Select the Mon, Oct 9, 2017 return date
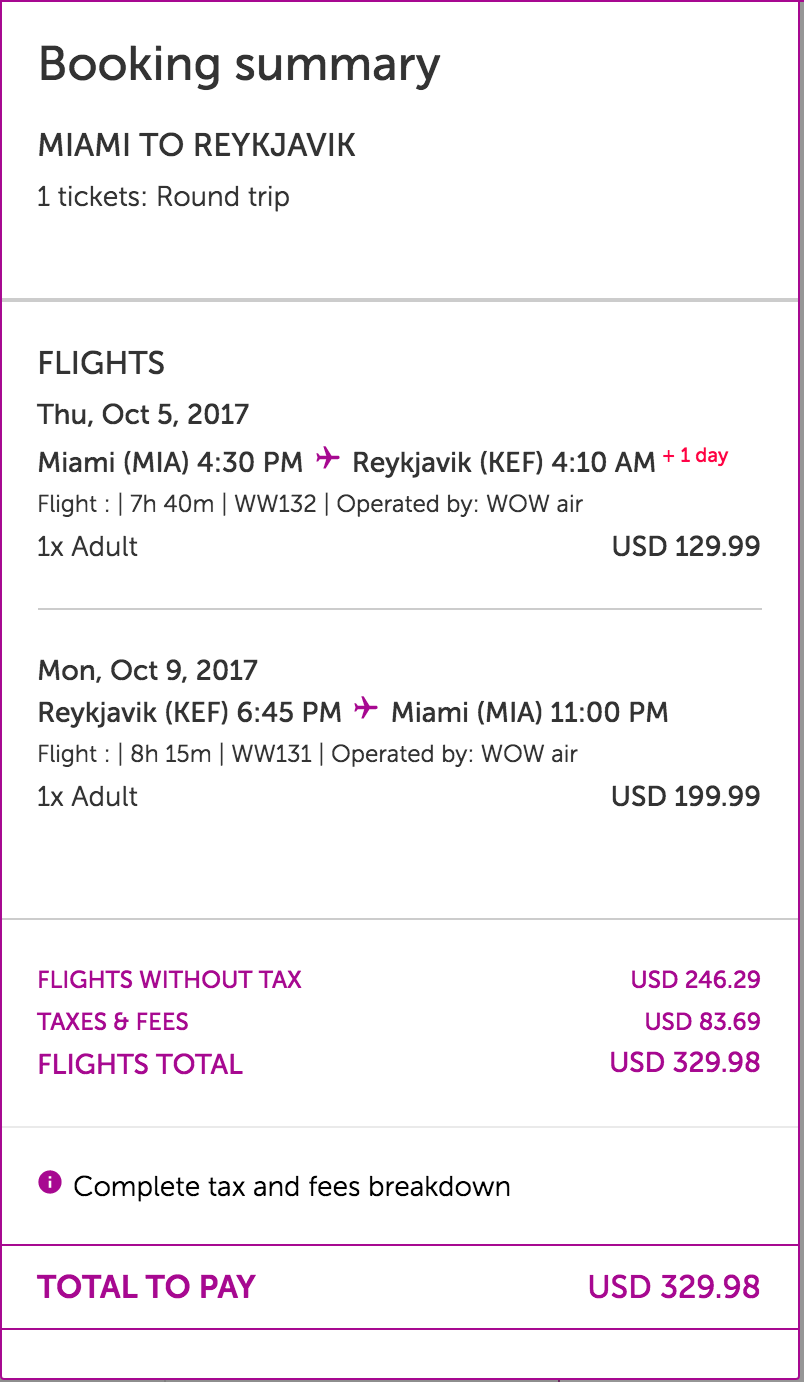 coord(148,669)
